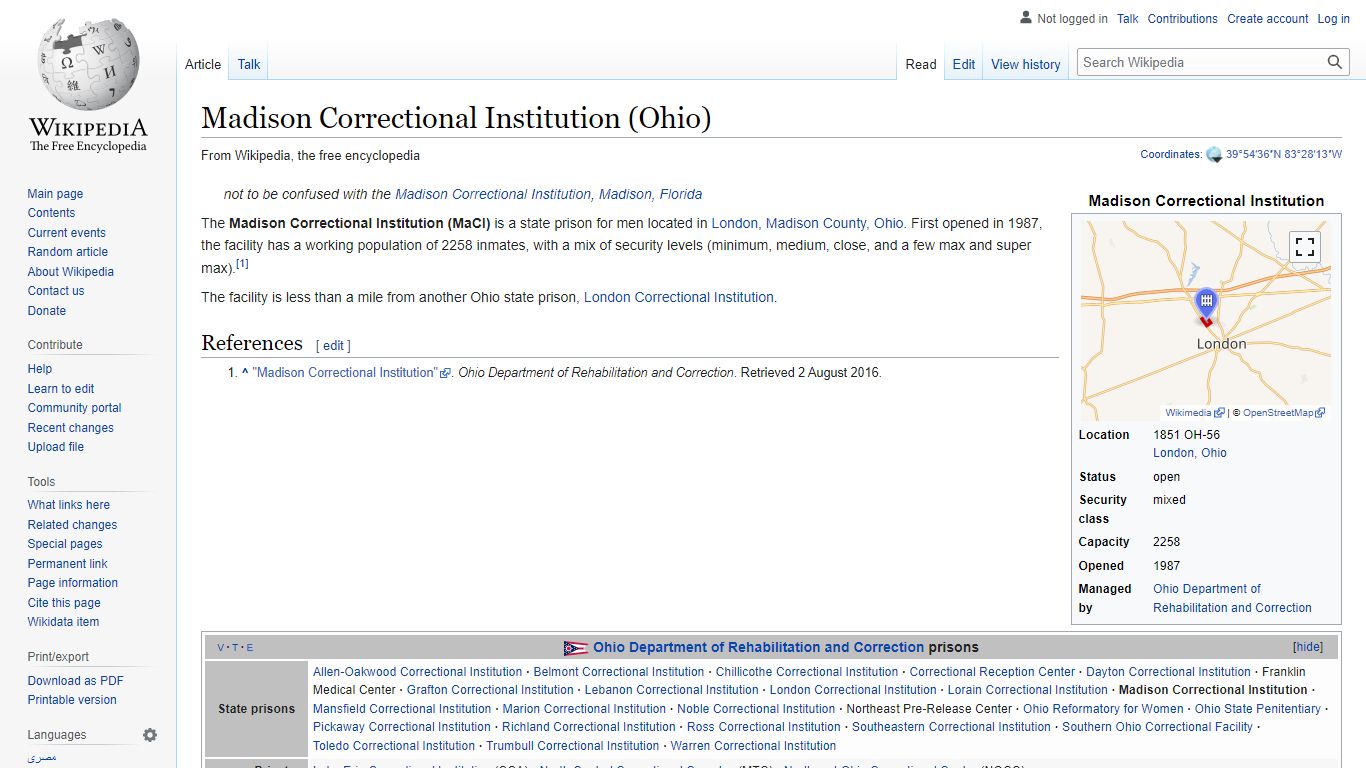1366x768 pixels.
Task: Select the Article tab
Action: point(203,64)
